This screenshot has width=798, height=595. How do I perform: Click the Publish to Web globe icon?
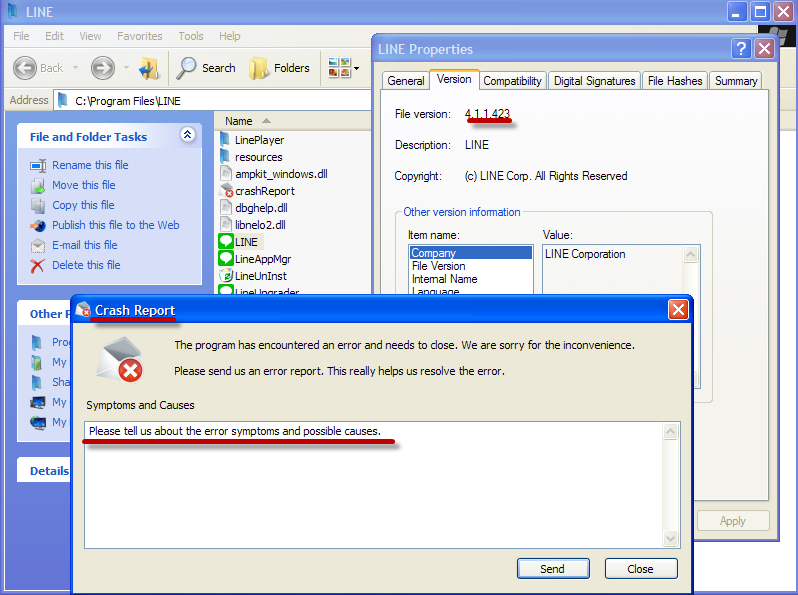point(38,225)
